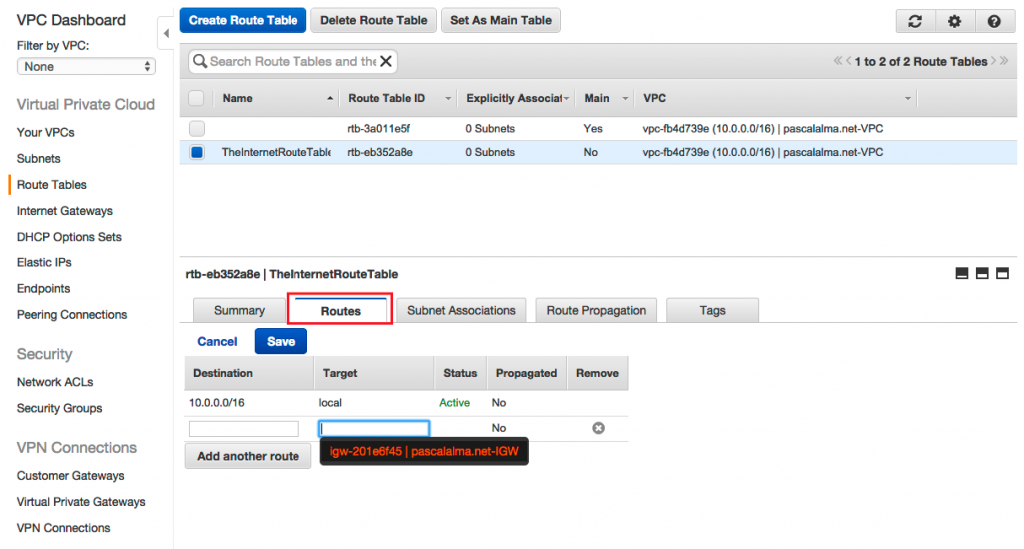
Task: Toggle the select-all route tables checkbox
Action: (x=196, y=98)
